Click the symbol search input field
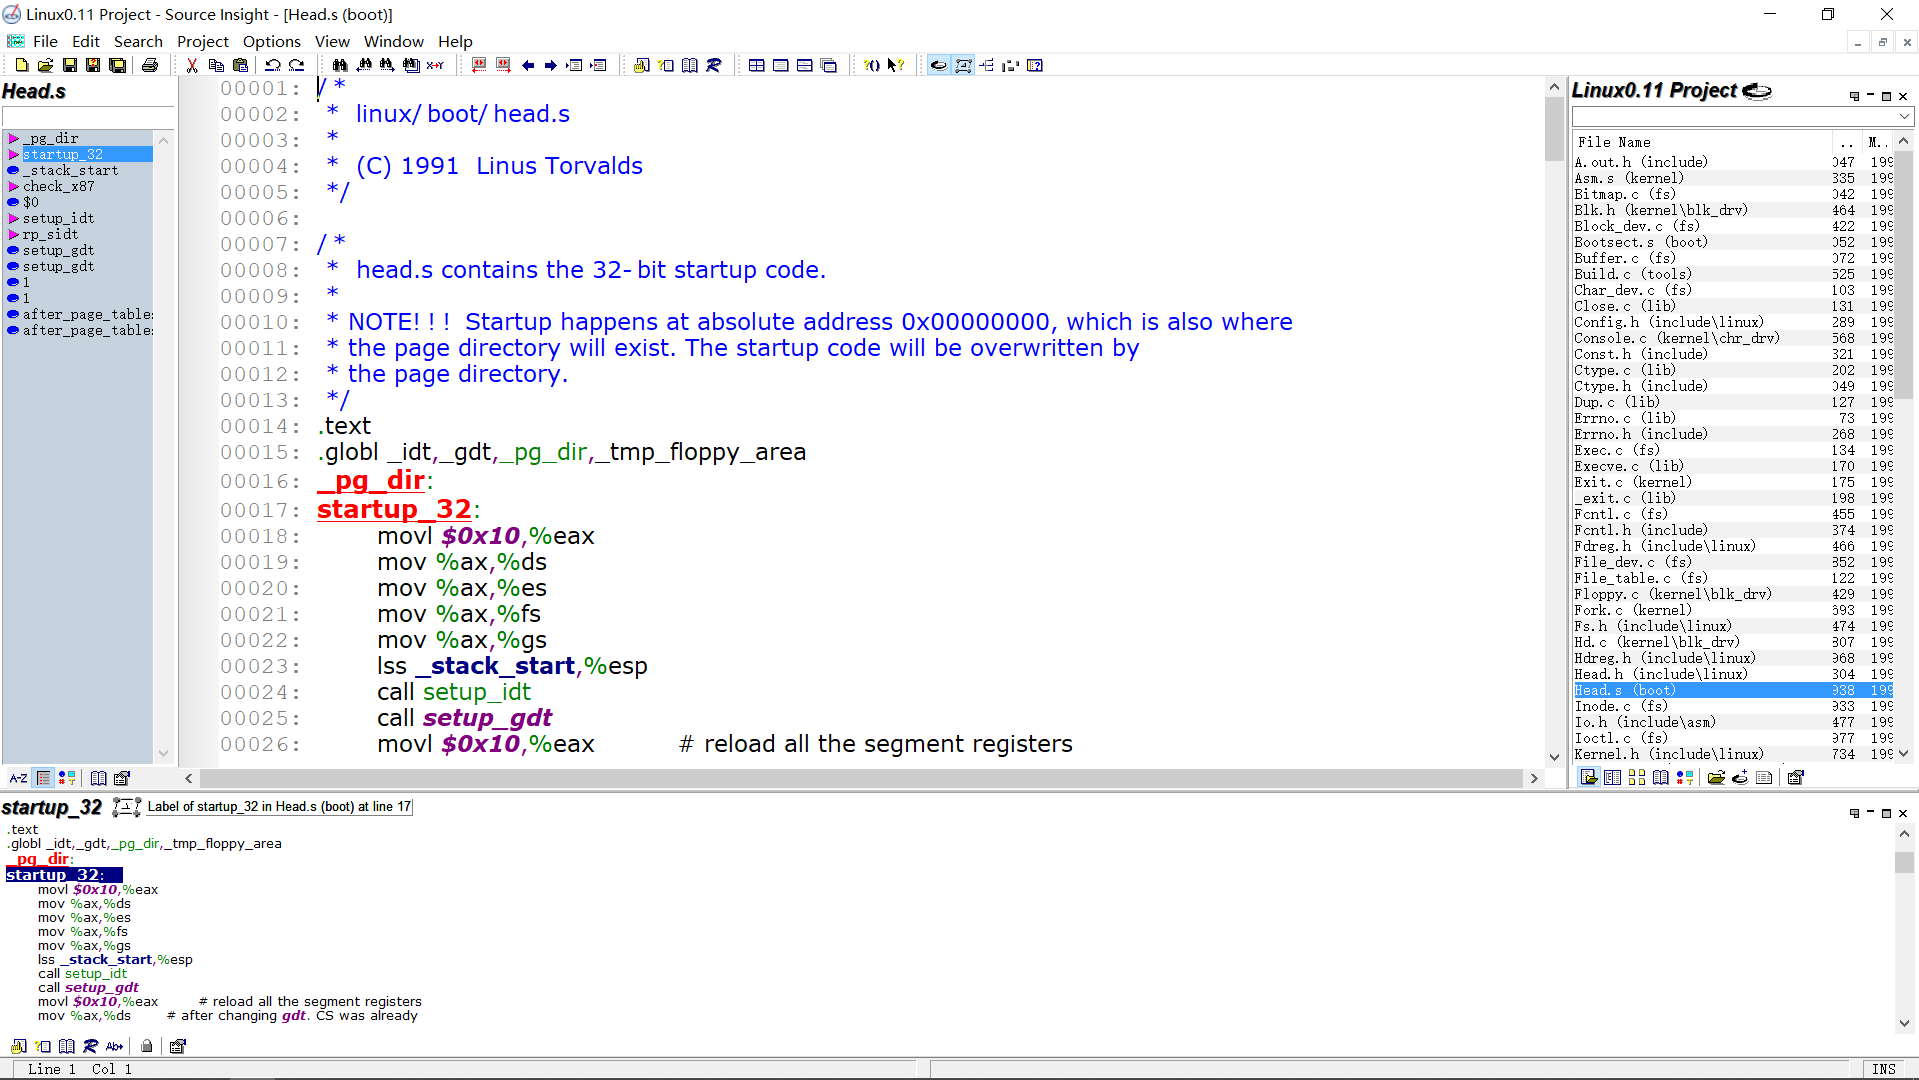The image size is (1919, 1080). coord(88,117)
